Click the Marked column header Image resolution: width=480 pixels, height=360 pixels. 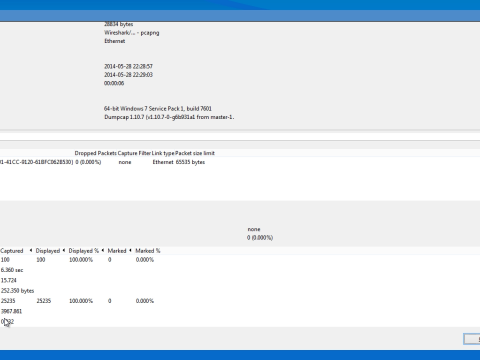[x=117, y=251]
